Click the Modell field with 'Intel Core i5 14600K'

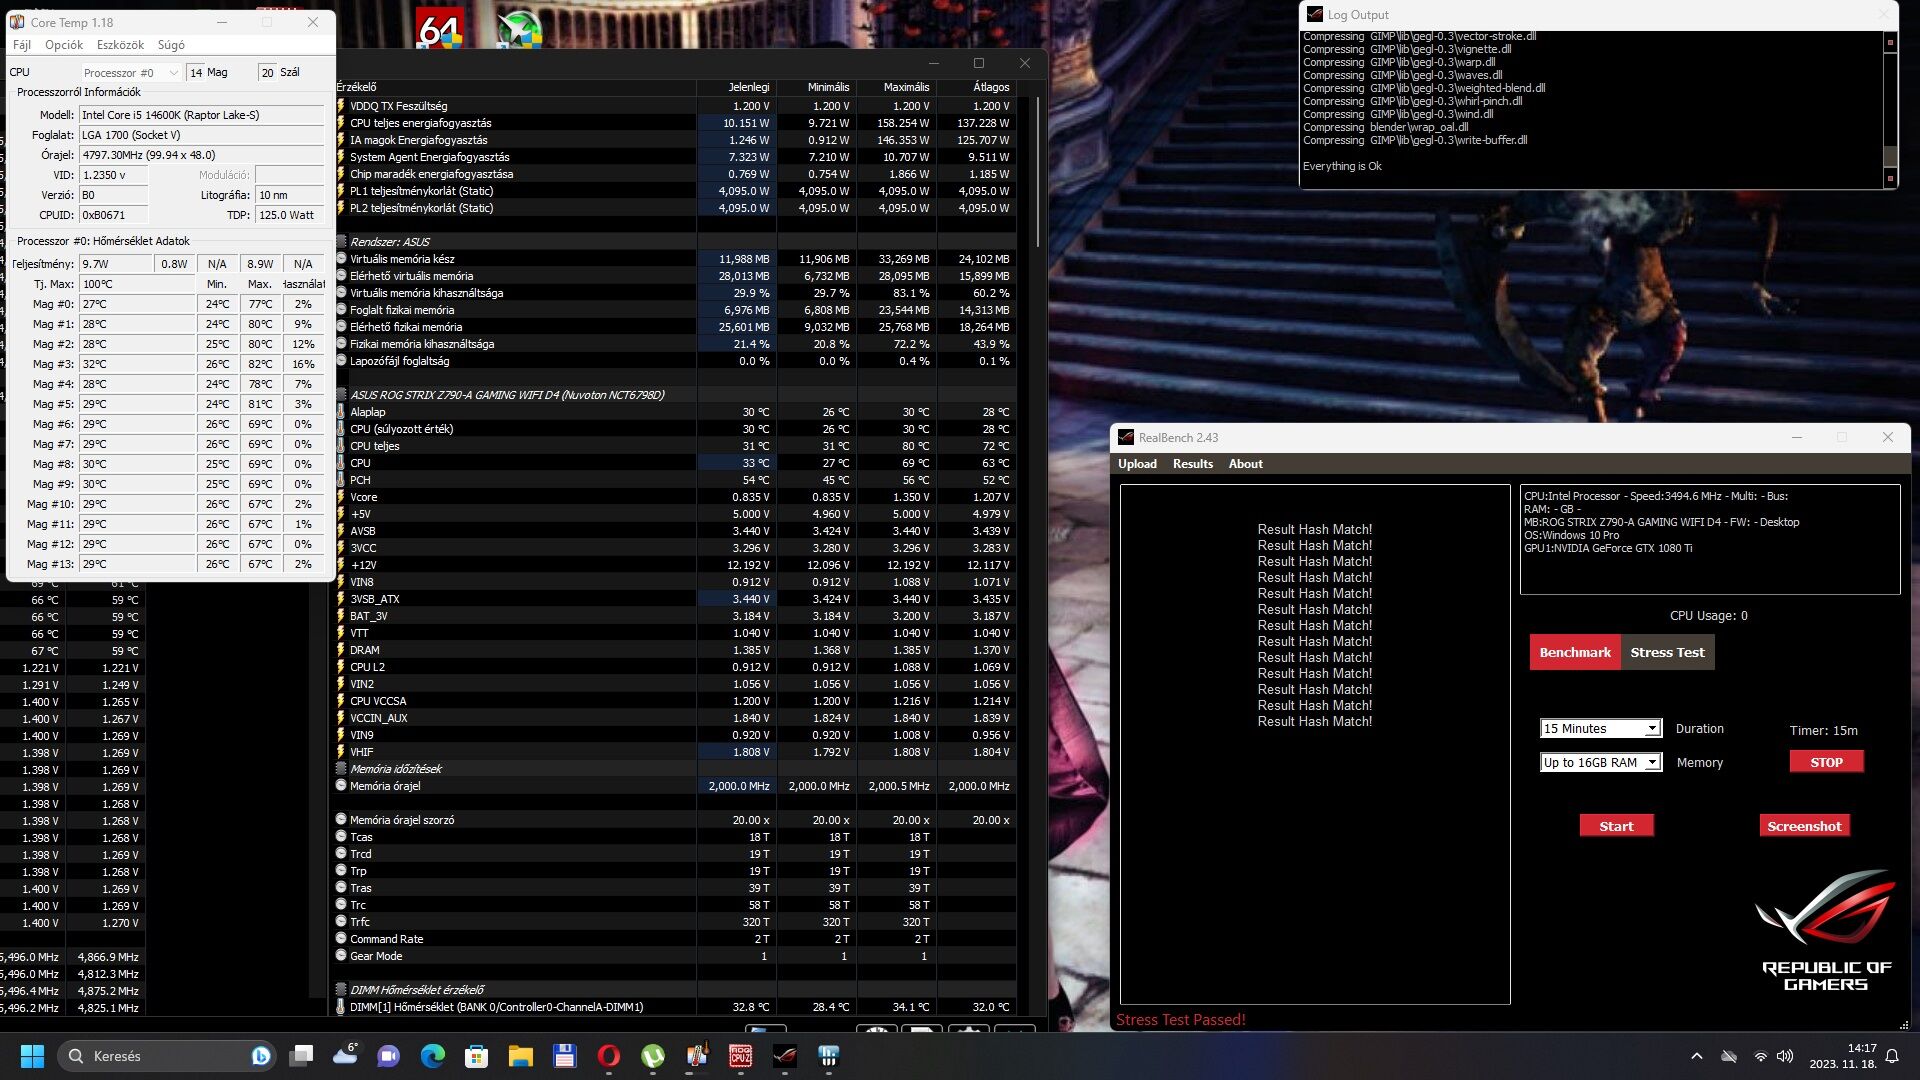click(x=202, y=115)
